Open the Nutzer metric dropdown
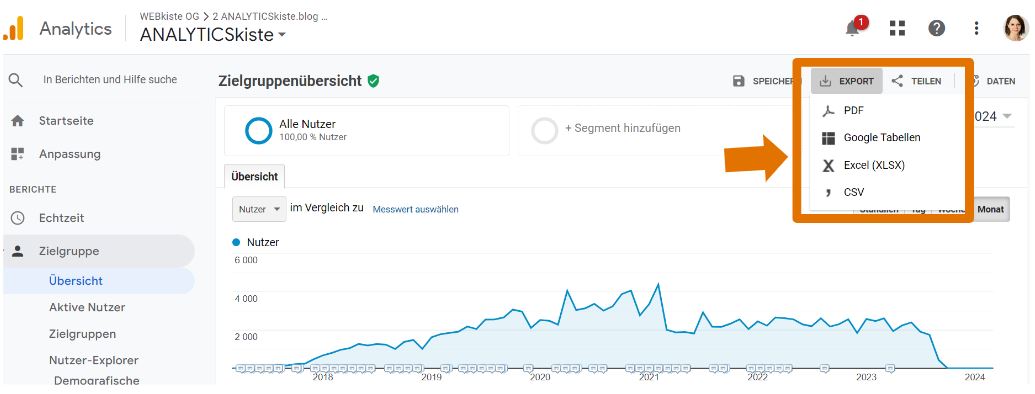The image size is (1035, 394). point(259,209)
